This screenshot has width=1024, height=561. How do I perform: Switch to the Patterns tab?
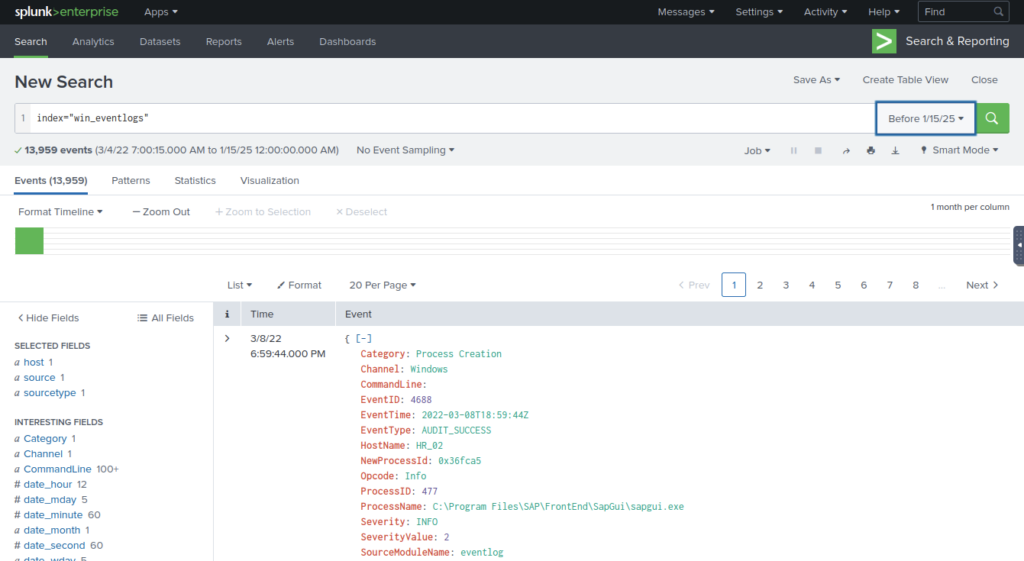click(x=131, y=180)
